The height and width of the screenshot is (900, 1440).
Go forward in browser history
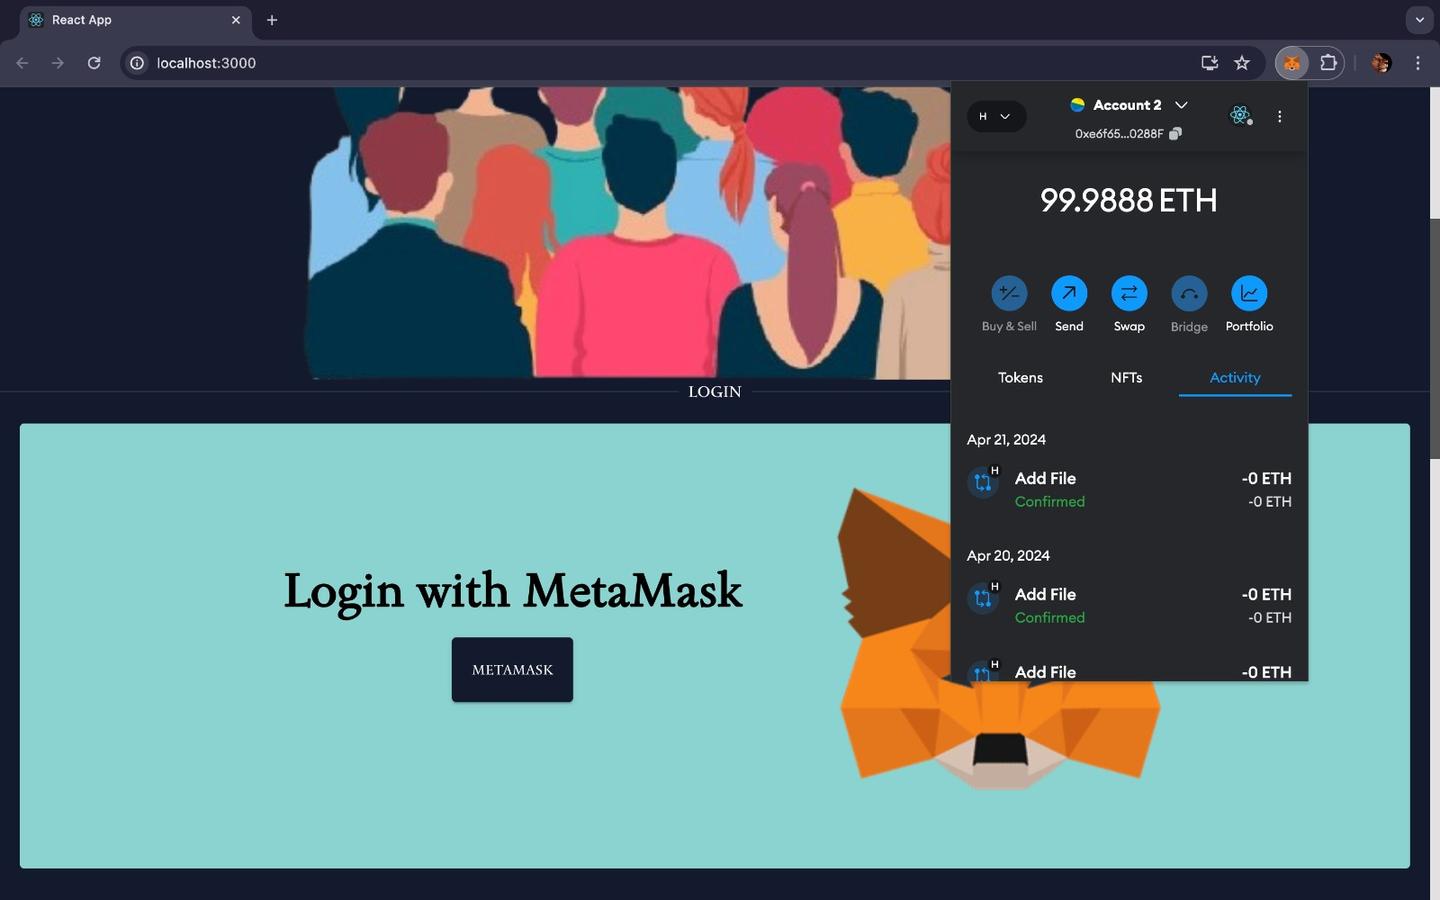[58, 63]
